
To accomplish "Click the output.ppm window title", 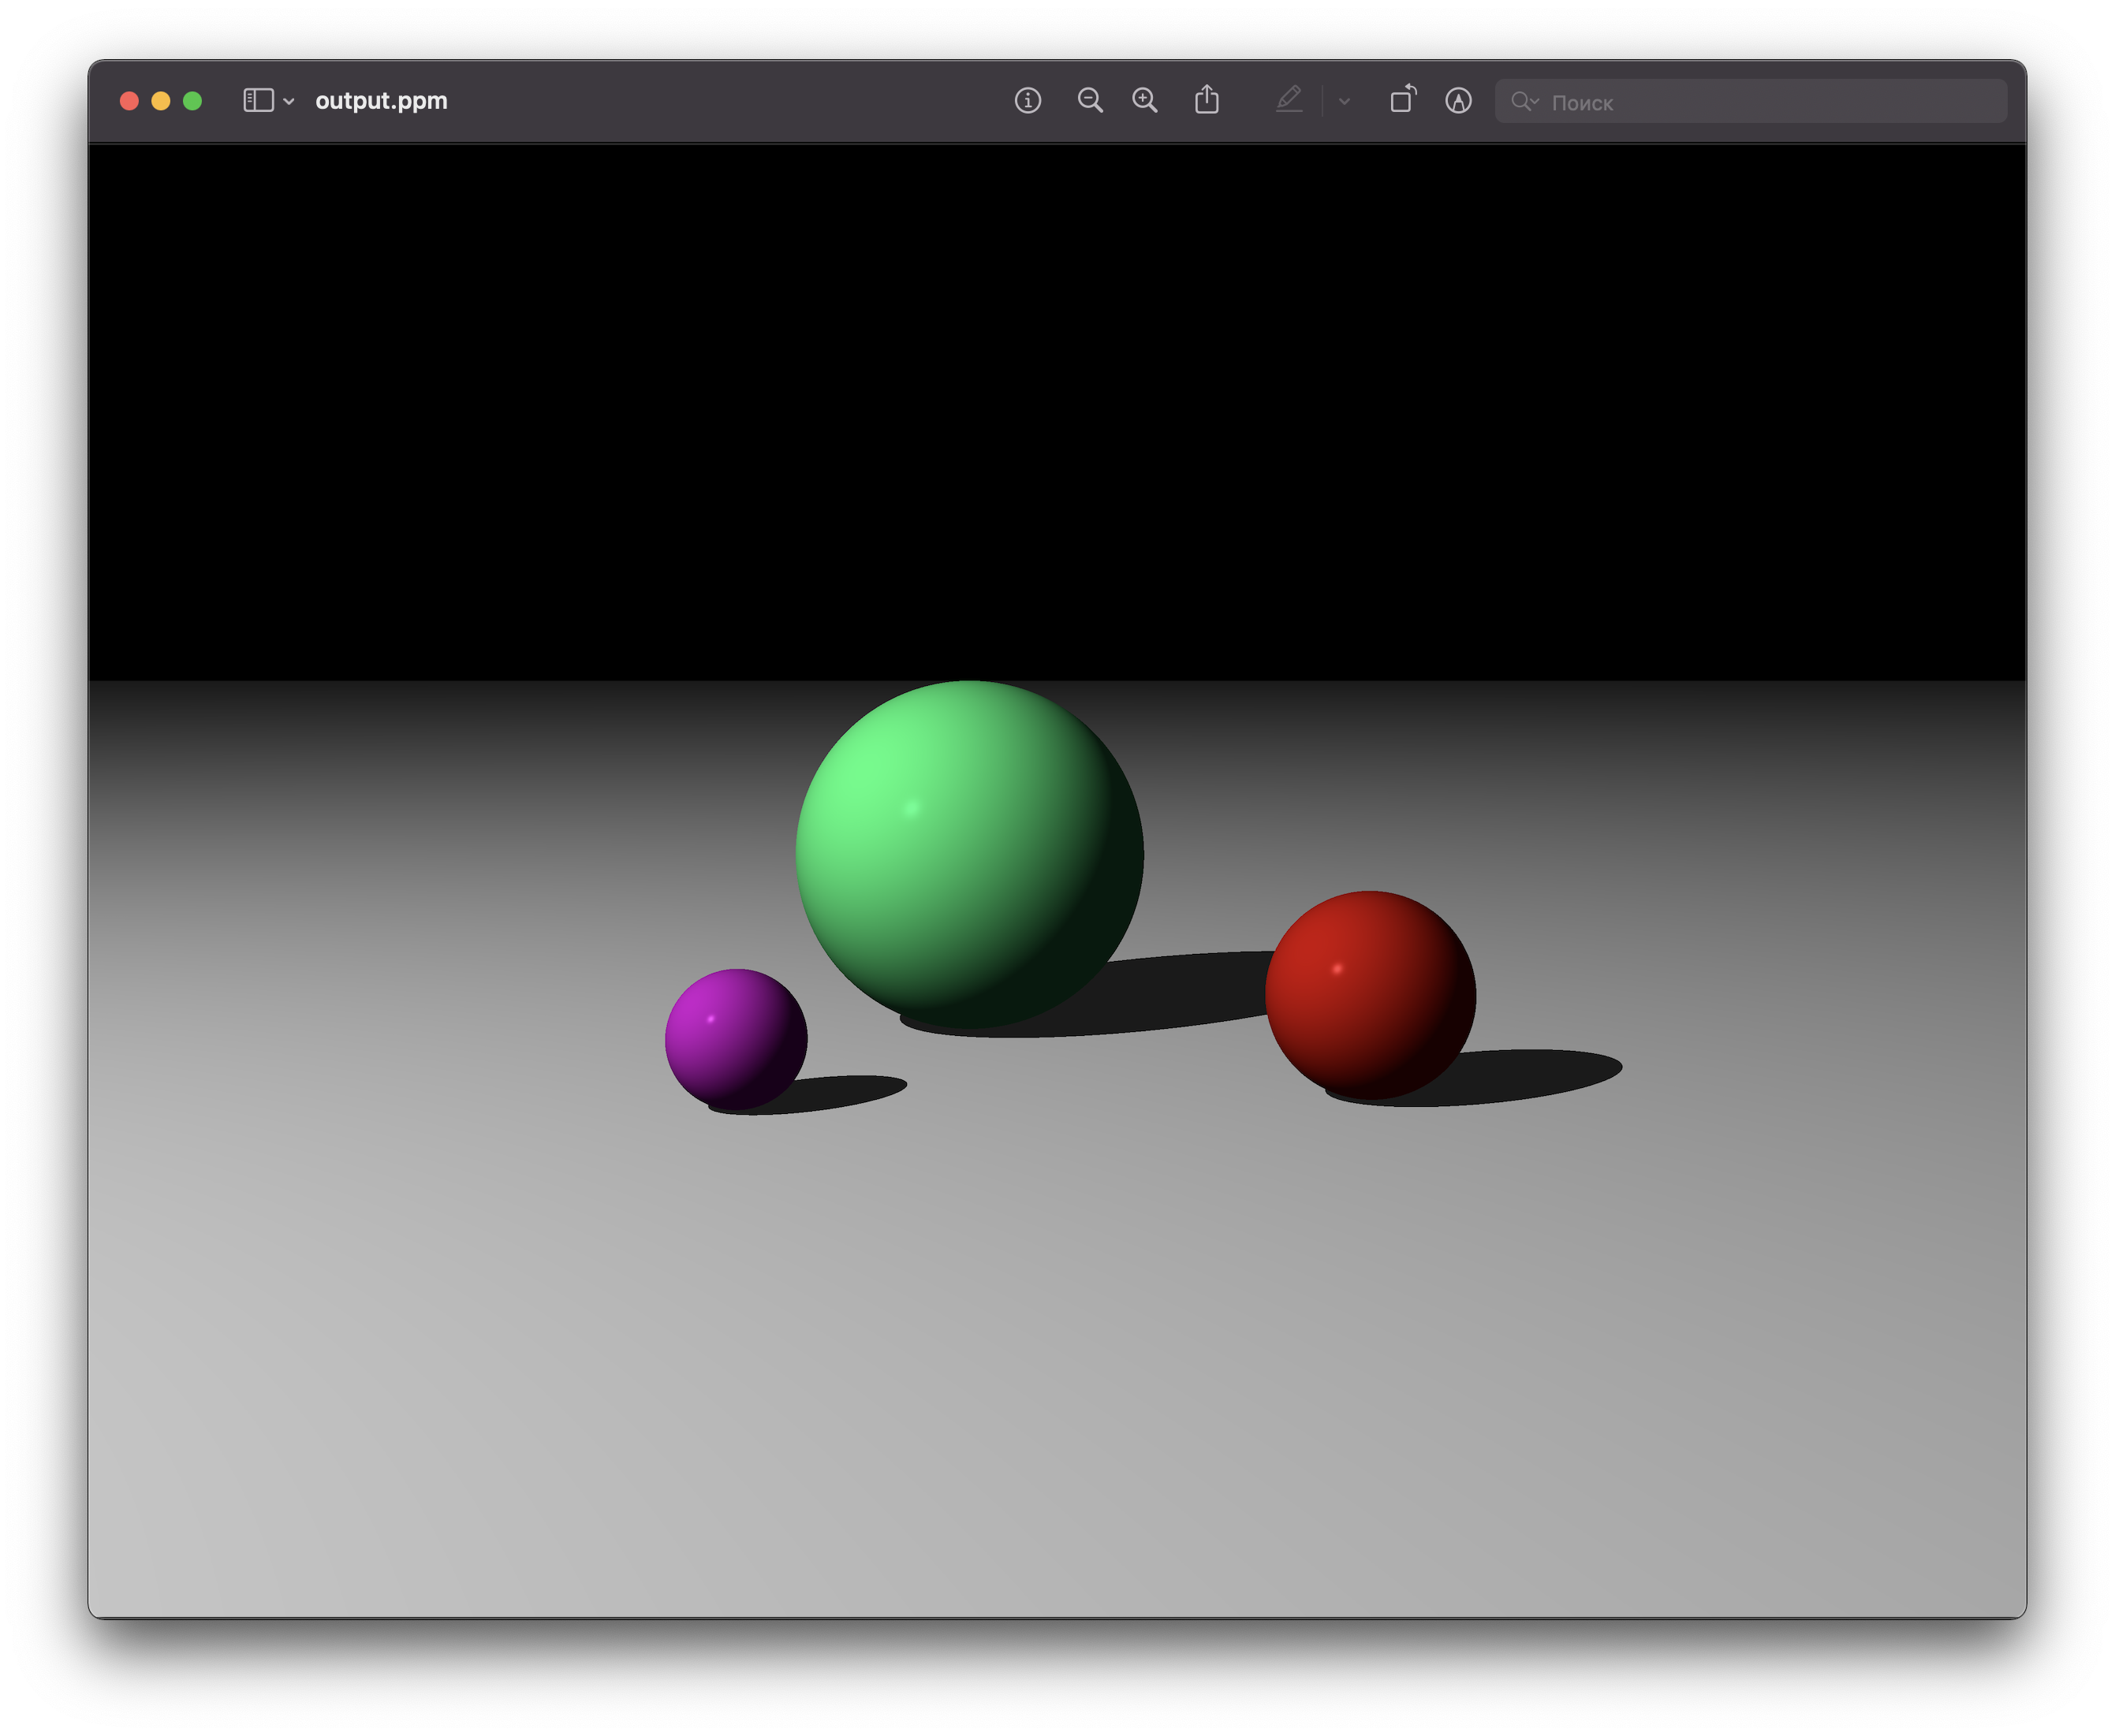I will tap(381, 101).
